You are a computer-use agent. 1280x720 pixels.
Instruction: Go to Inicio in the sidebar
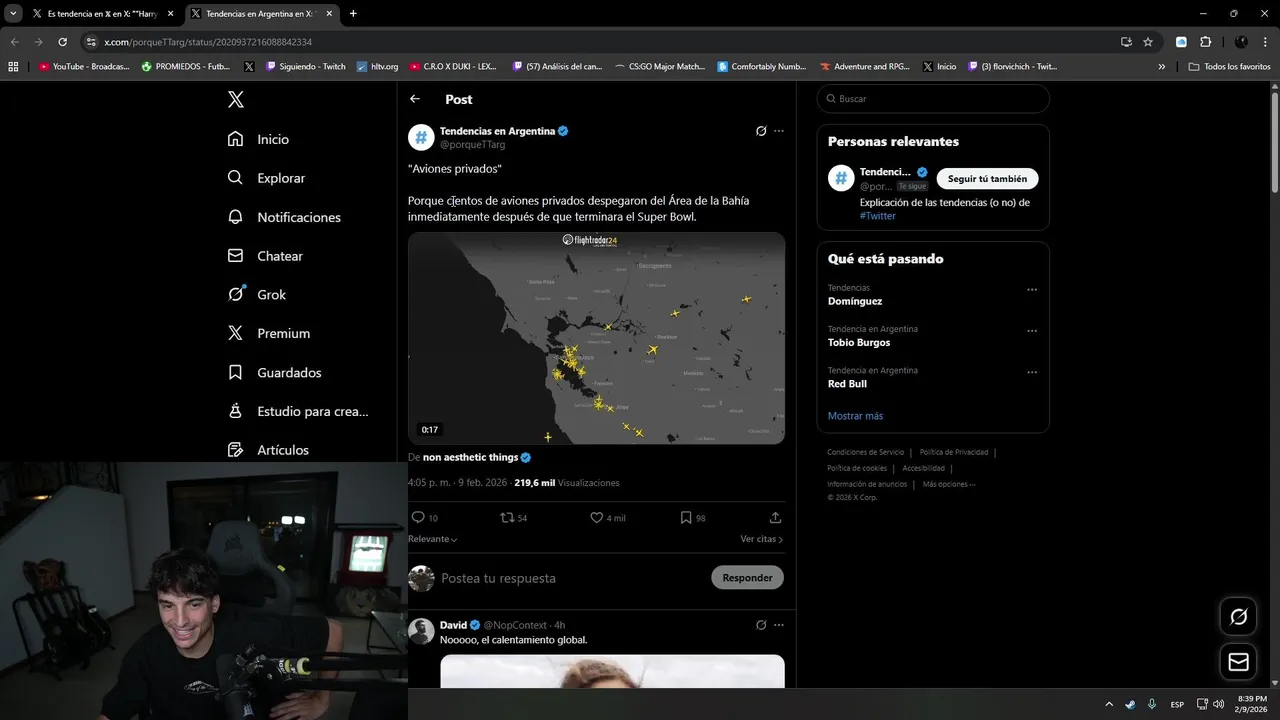(259, 139)
